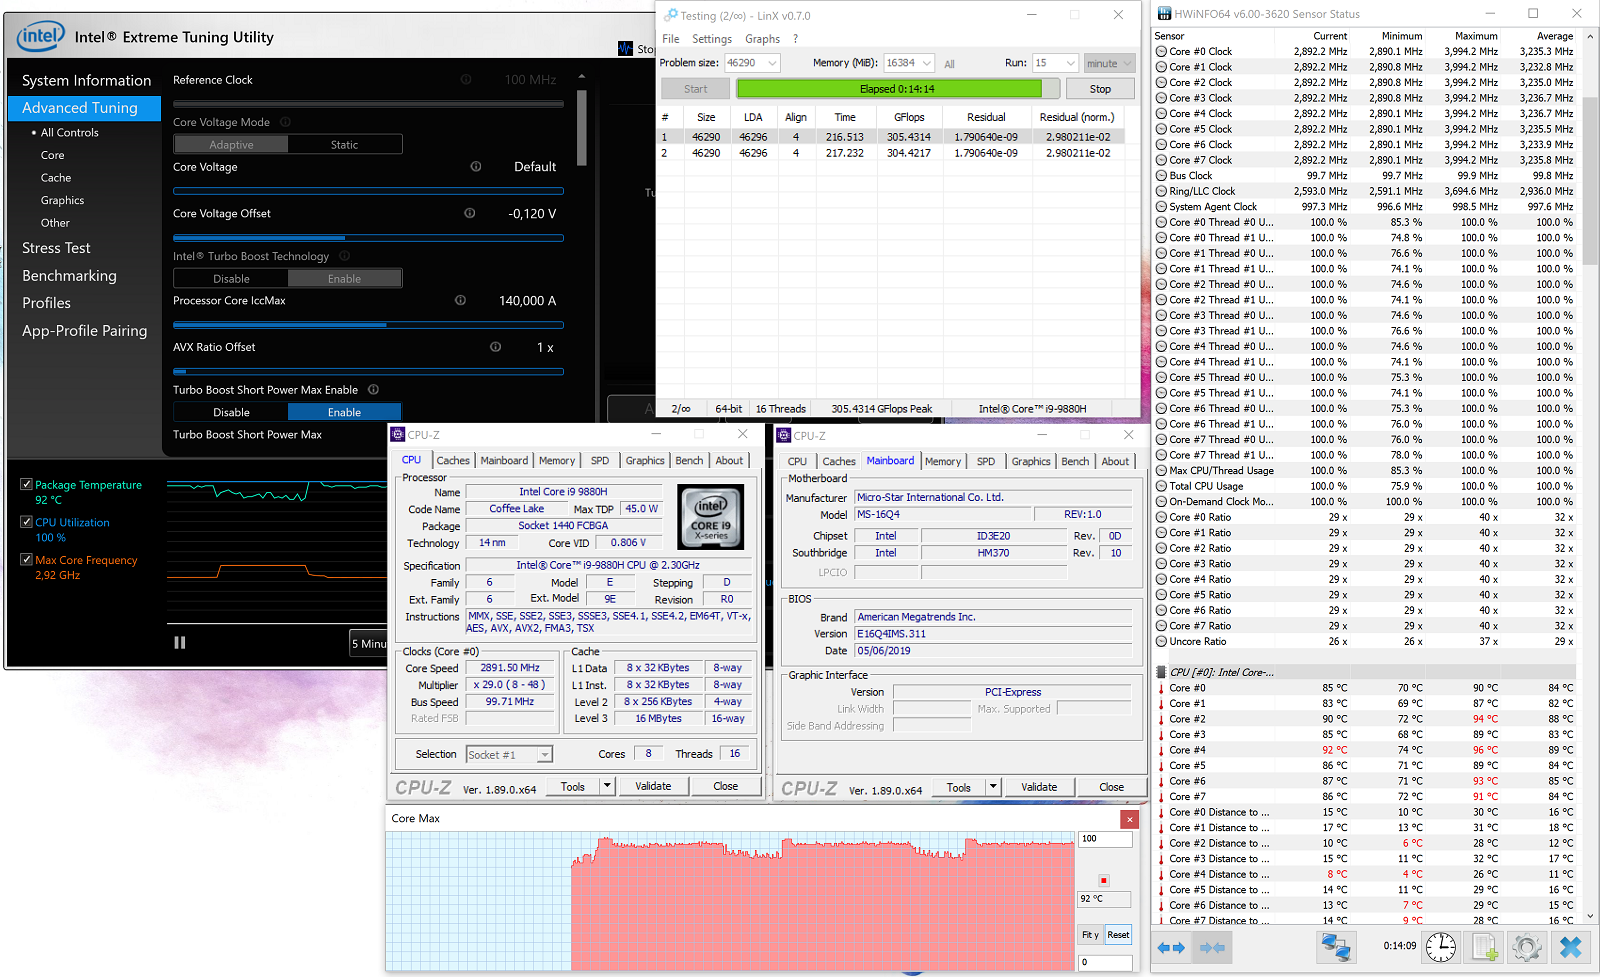The image size is (1600, 977).
Task: Open the network remote monitoring icon in HWiNFO
Action: [1335, 946]
